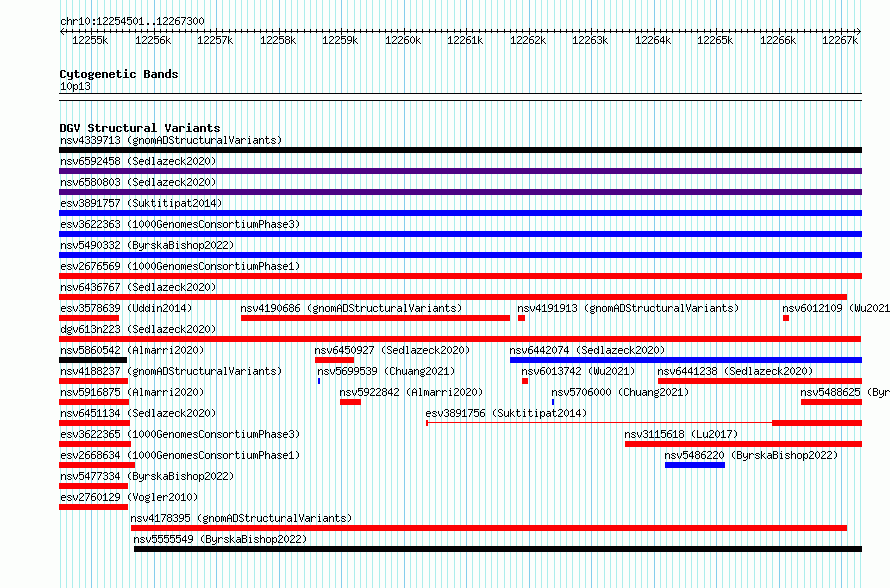Click the nsv5916875 Almarri2020 label

point(132,392)
